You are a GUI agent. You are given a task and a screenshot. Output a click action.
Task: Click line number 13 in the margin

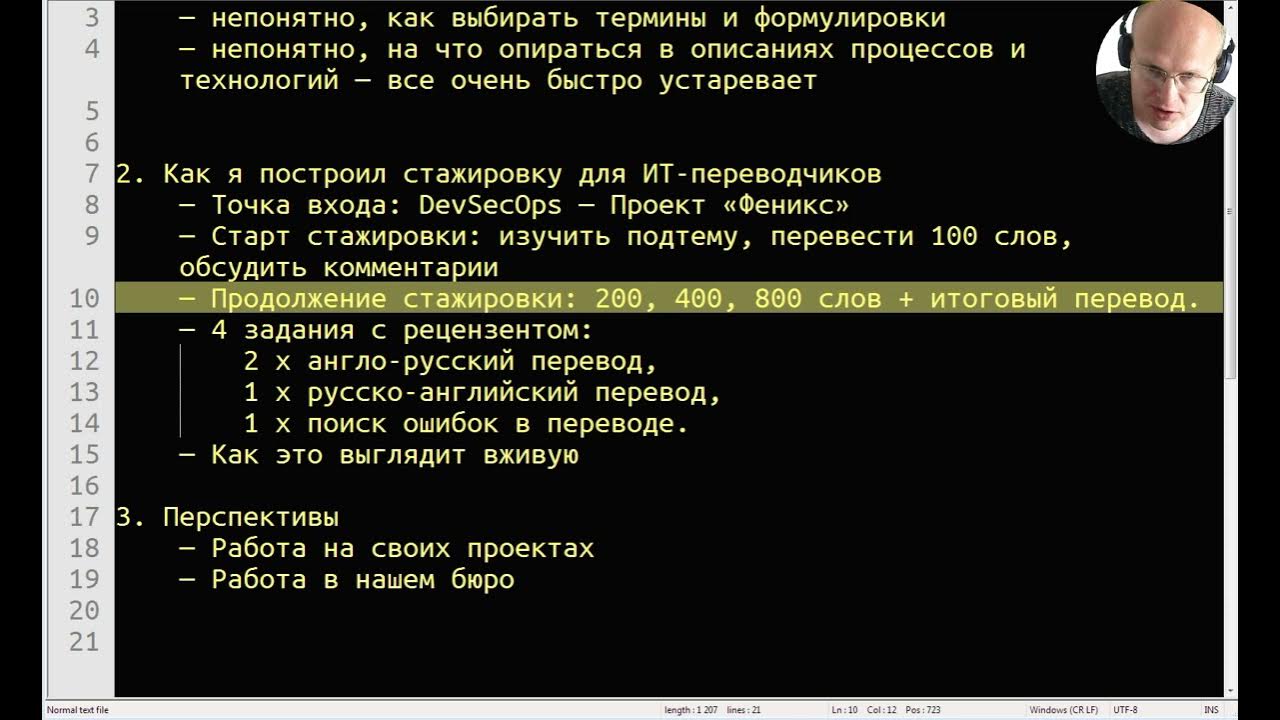click(x=84, y=392)
